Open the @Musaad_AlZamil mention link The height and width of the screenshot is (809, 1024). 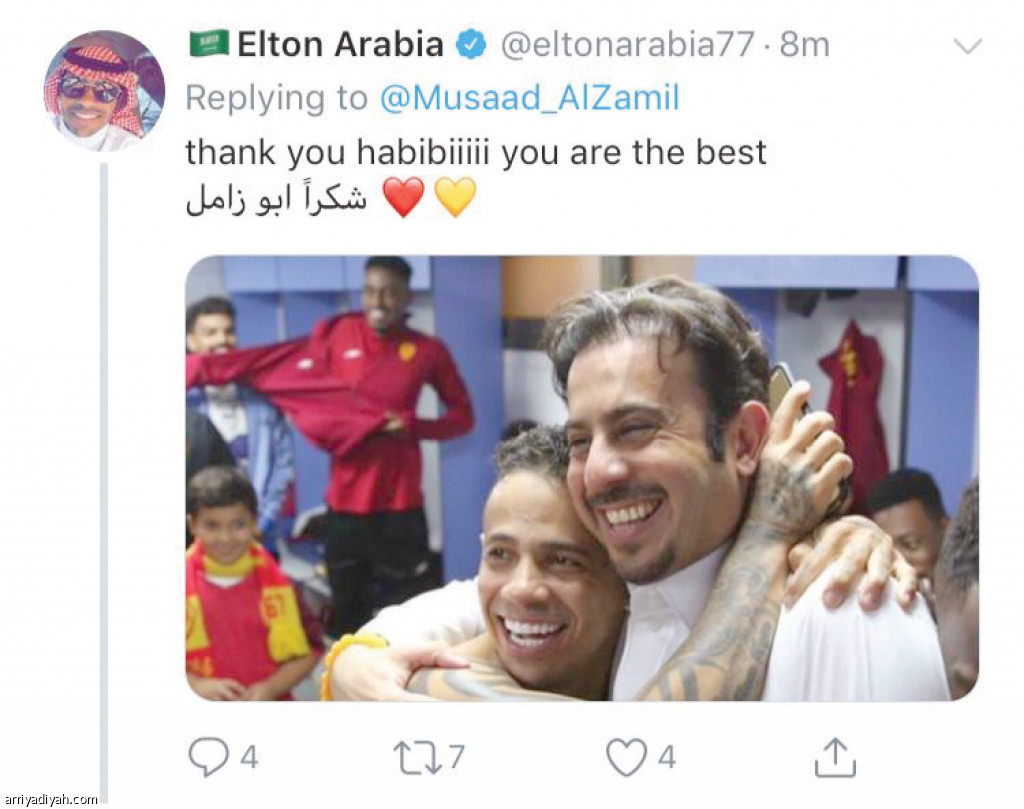click(x=530, y=98)
